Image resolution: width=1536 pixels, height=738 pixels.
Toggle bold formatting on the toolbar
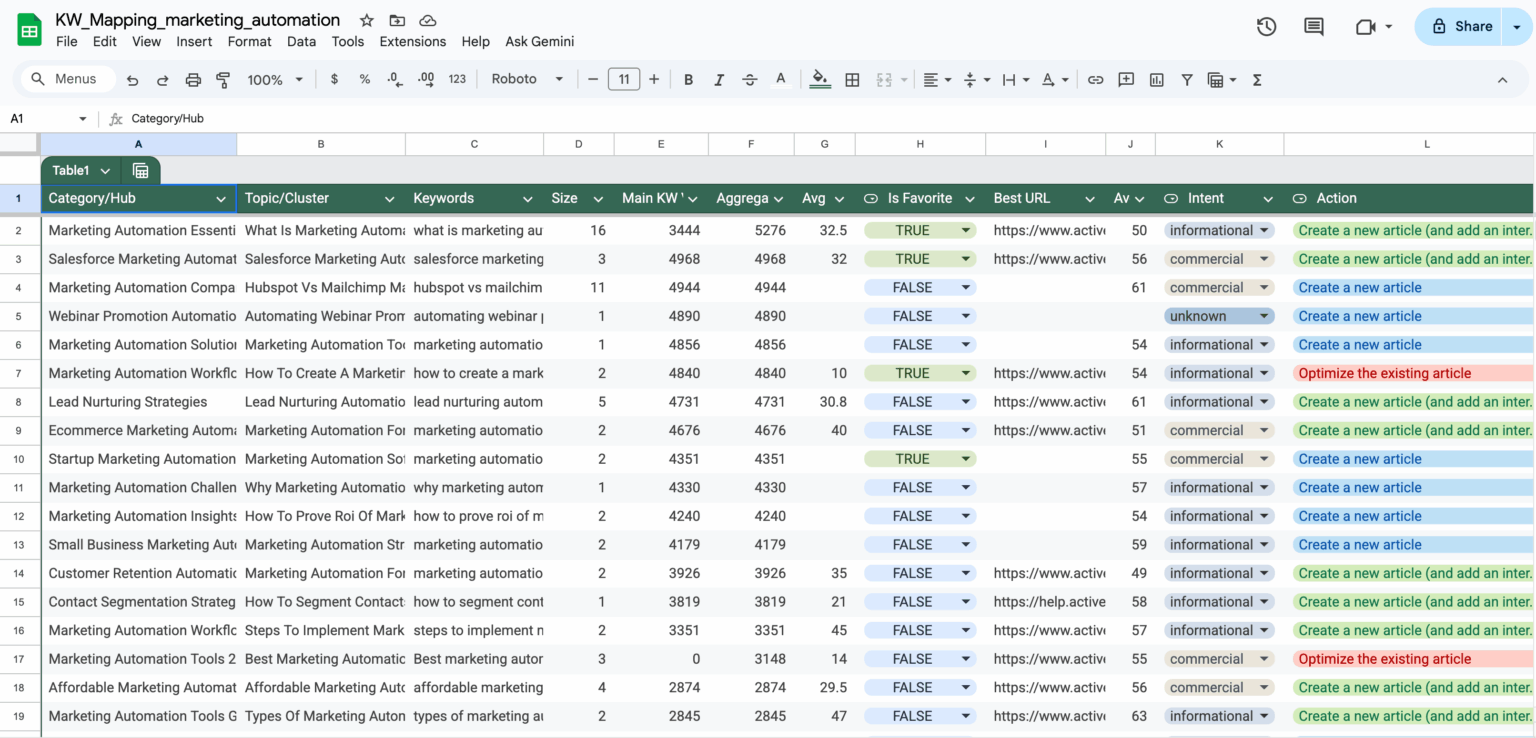click(x=688, y=79)
